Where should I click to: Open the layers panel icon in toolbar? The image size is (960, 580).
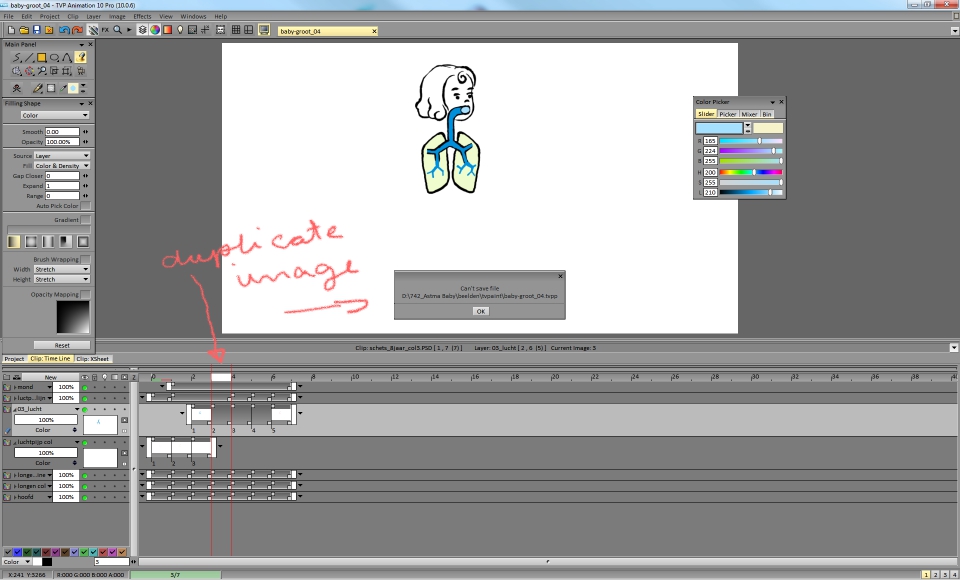tap(142, 30)
